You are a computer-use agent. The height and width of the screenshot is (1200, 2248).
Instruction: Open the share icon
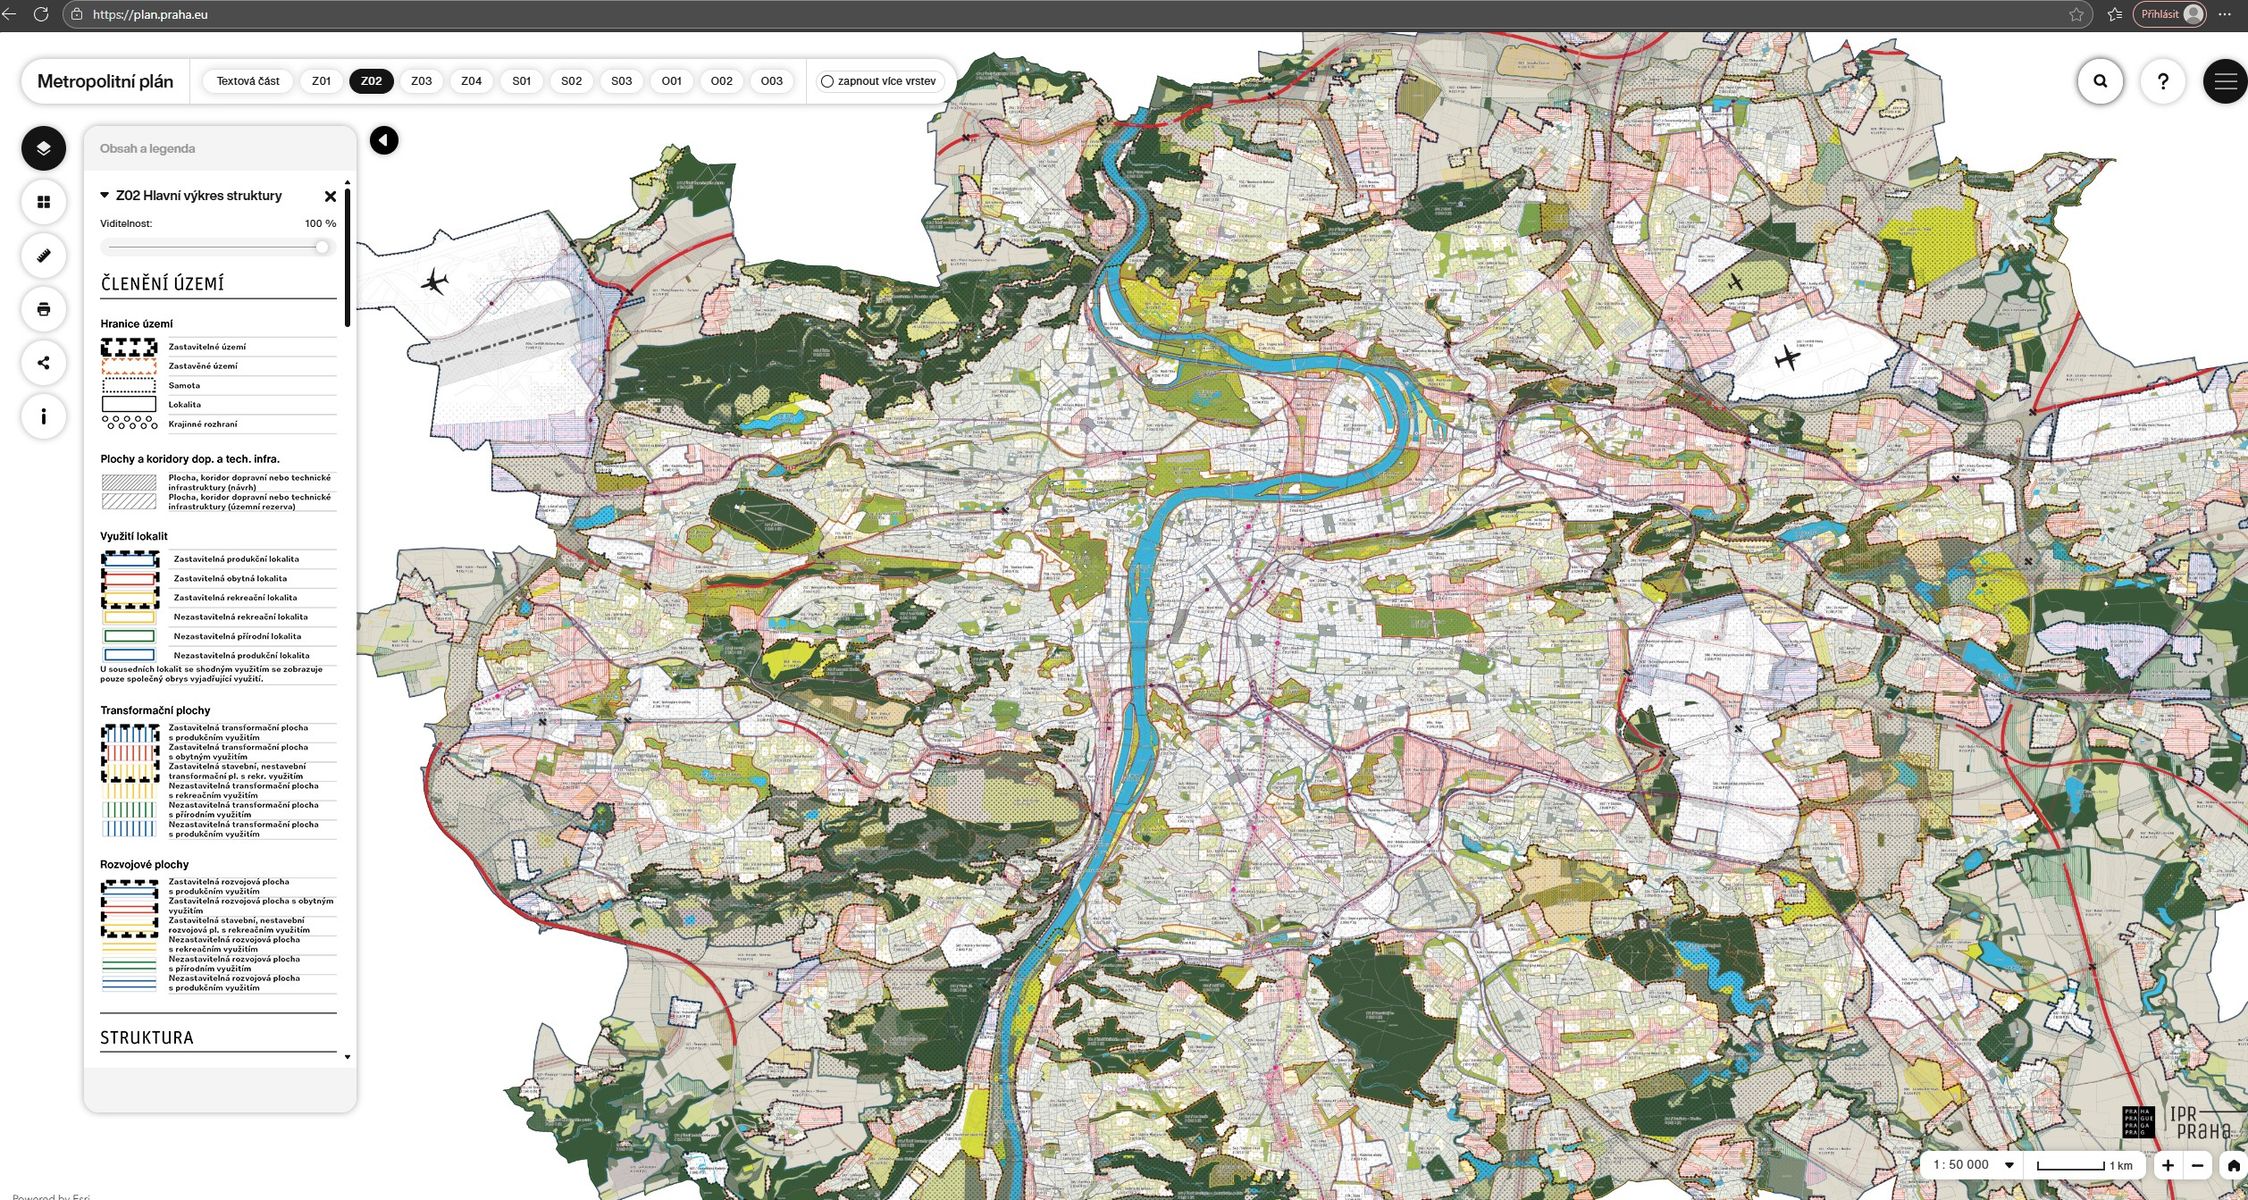coord(43,363)
